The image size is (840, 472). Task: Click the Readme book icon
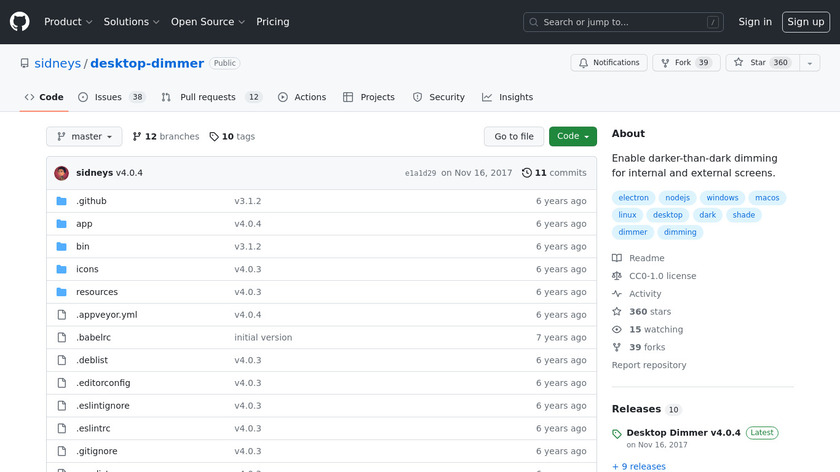(x=617, y=258)
